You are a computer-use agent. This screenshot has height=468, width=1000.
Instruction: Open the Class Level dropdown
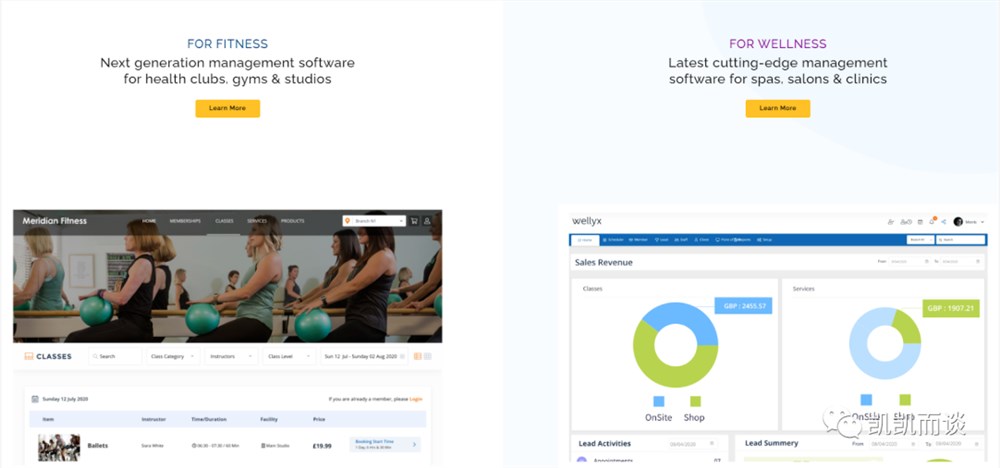pyautogui.click(x=290, y=356)
